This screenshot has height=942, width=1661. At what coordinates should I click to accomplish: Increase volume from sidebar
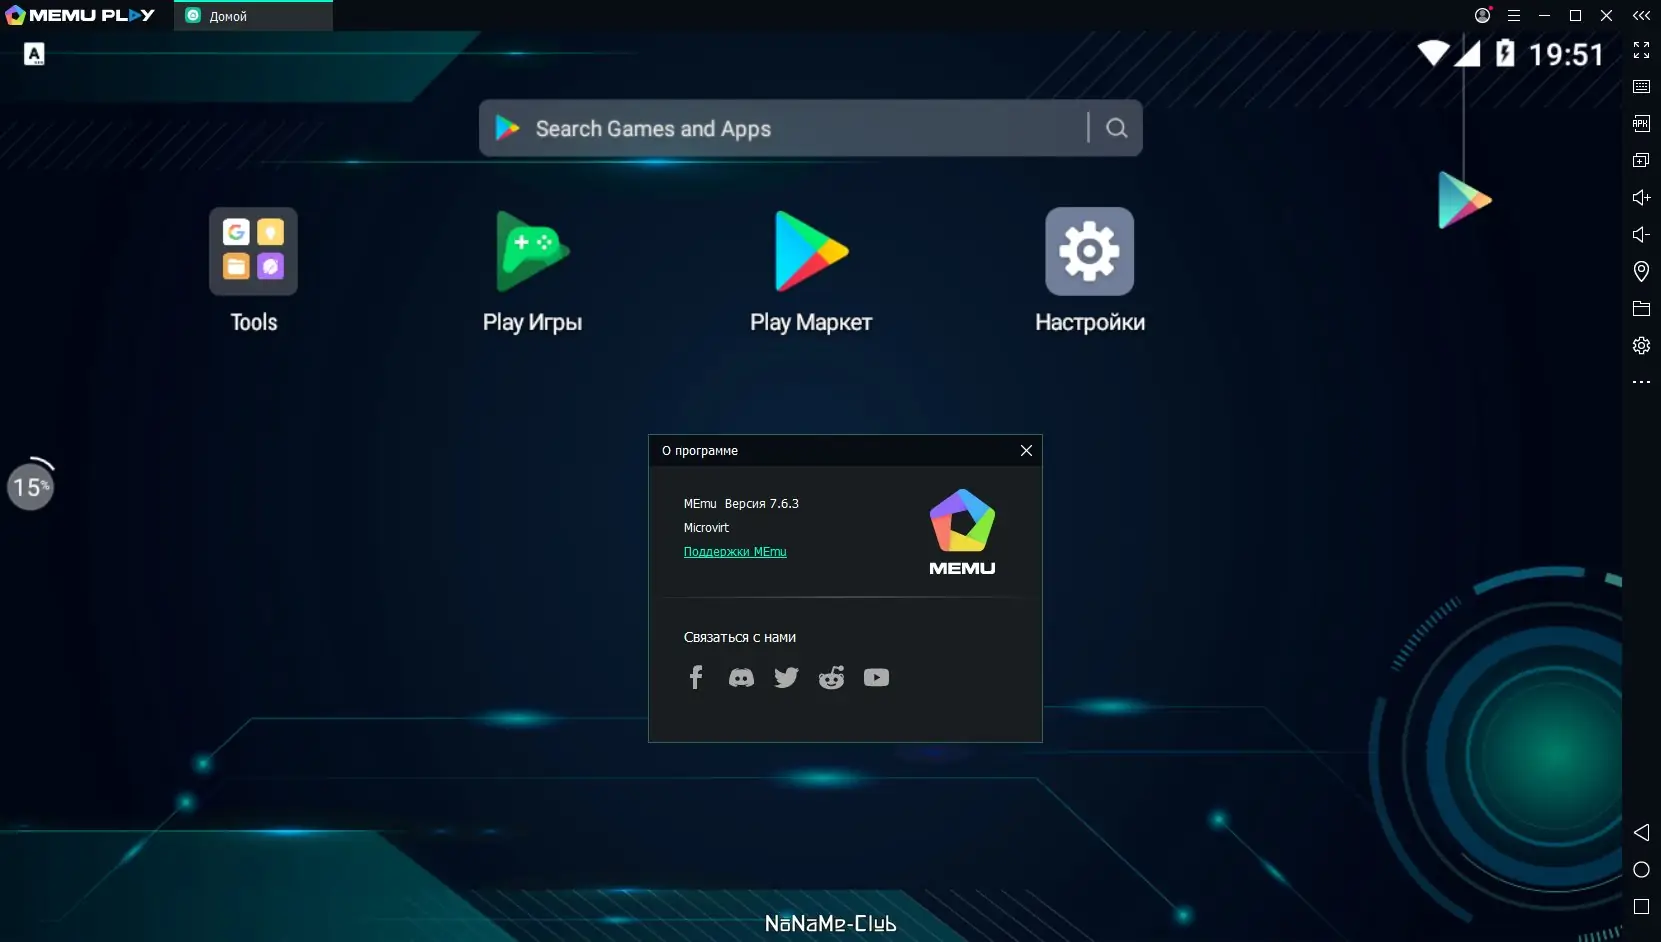[x=1641, y=198]
